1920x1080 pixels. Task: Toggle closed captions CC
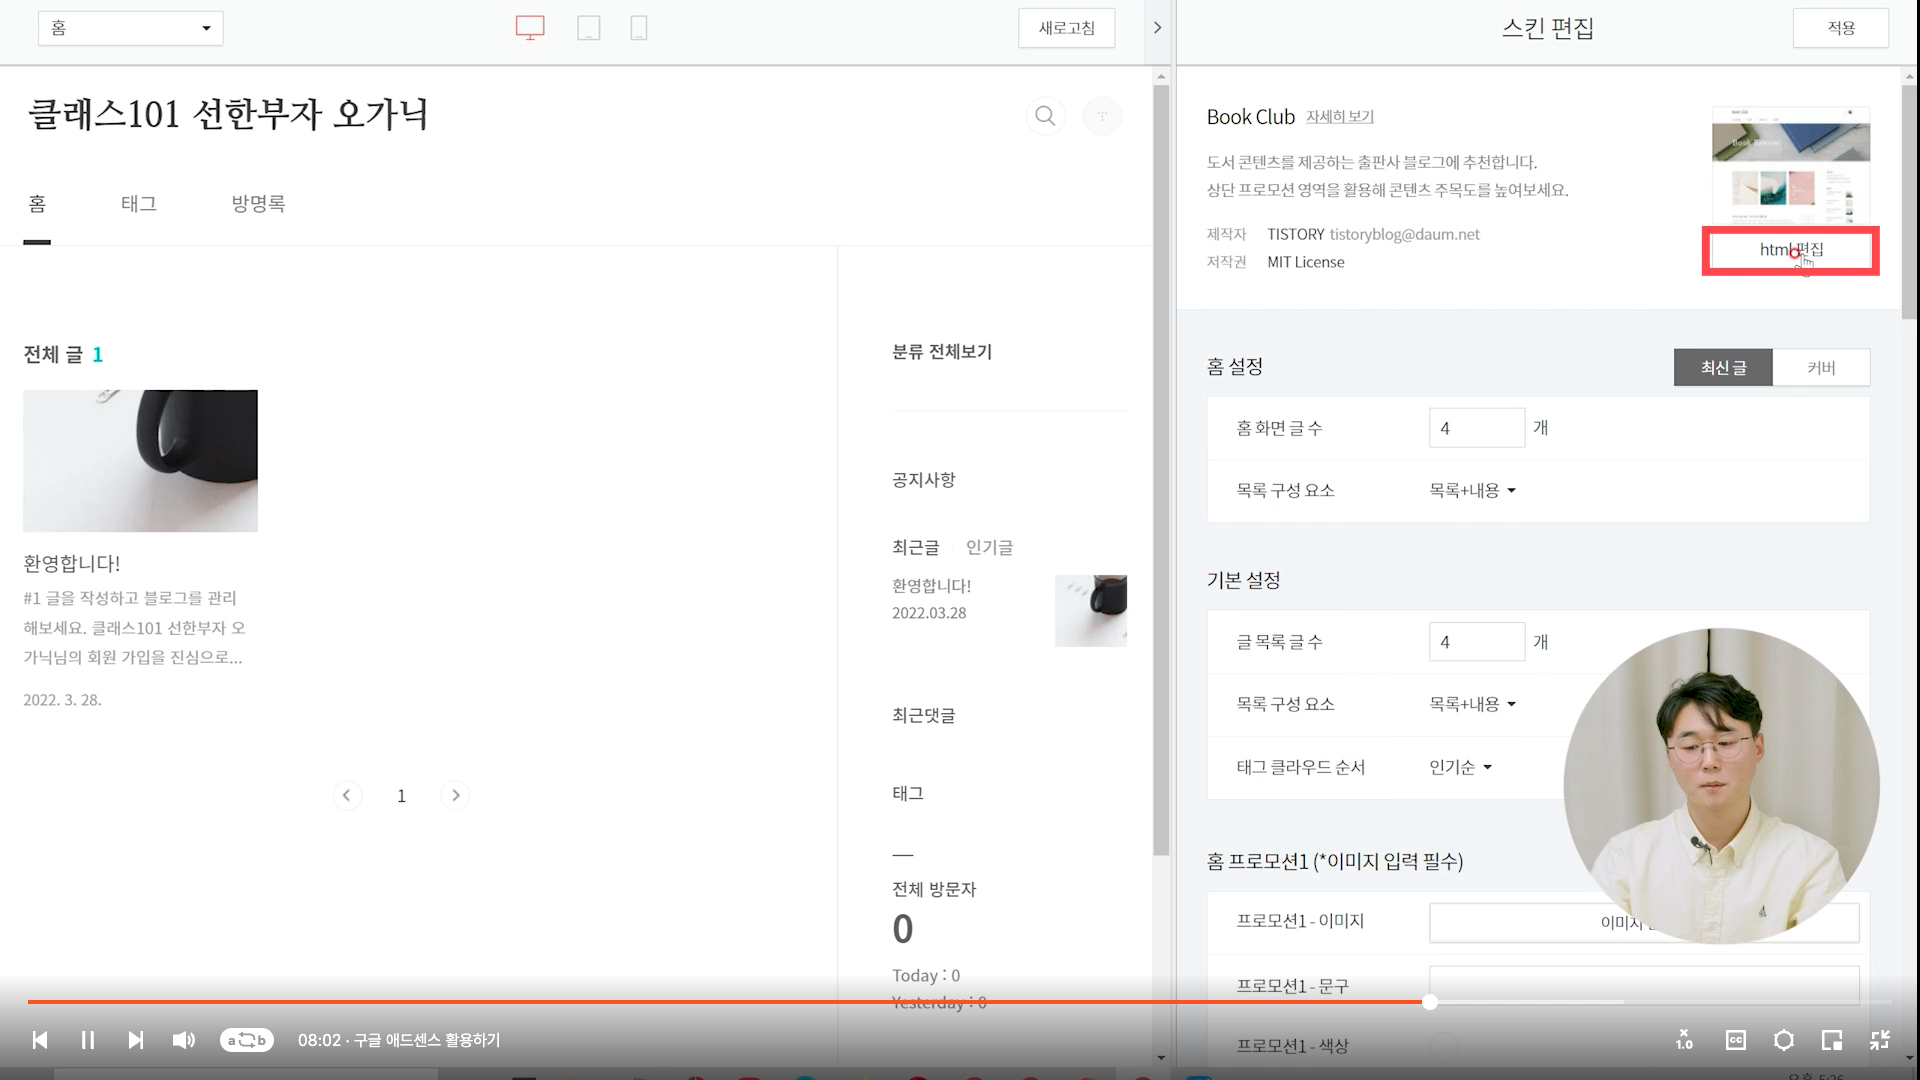coord(1735,1040)
